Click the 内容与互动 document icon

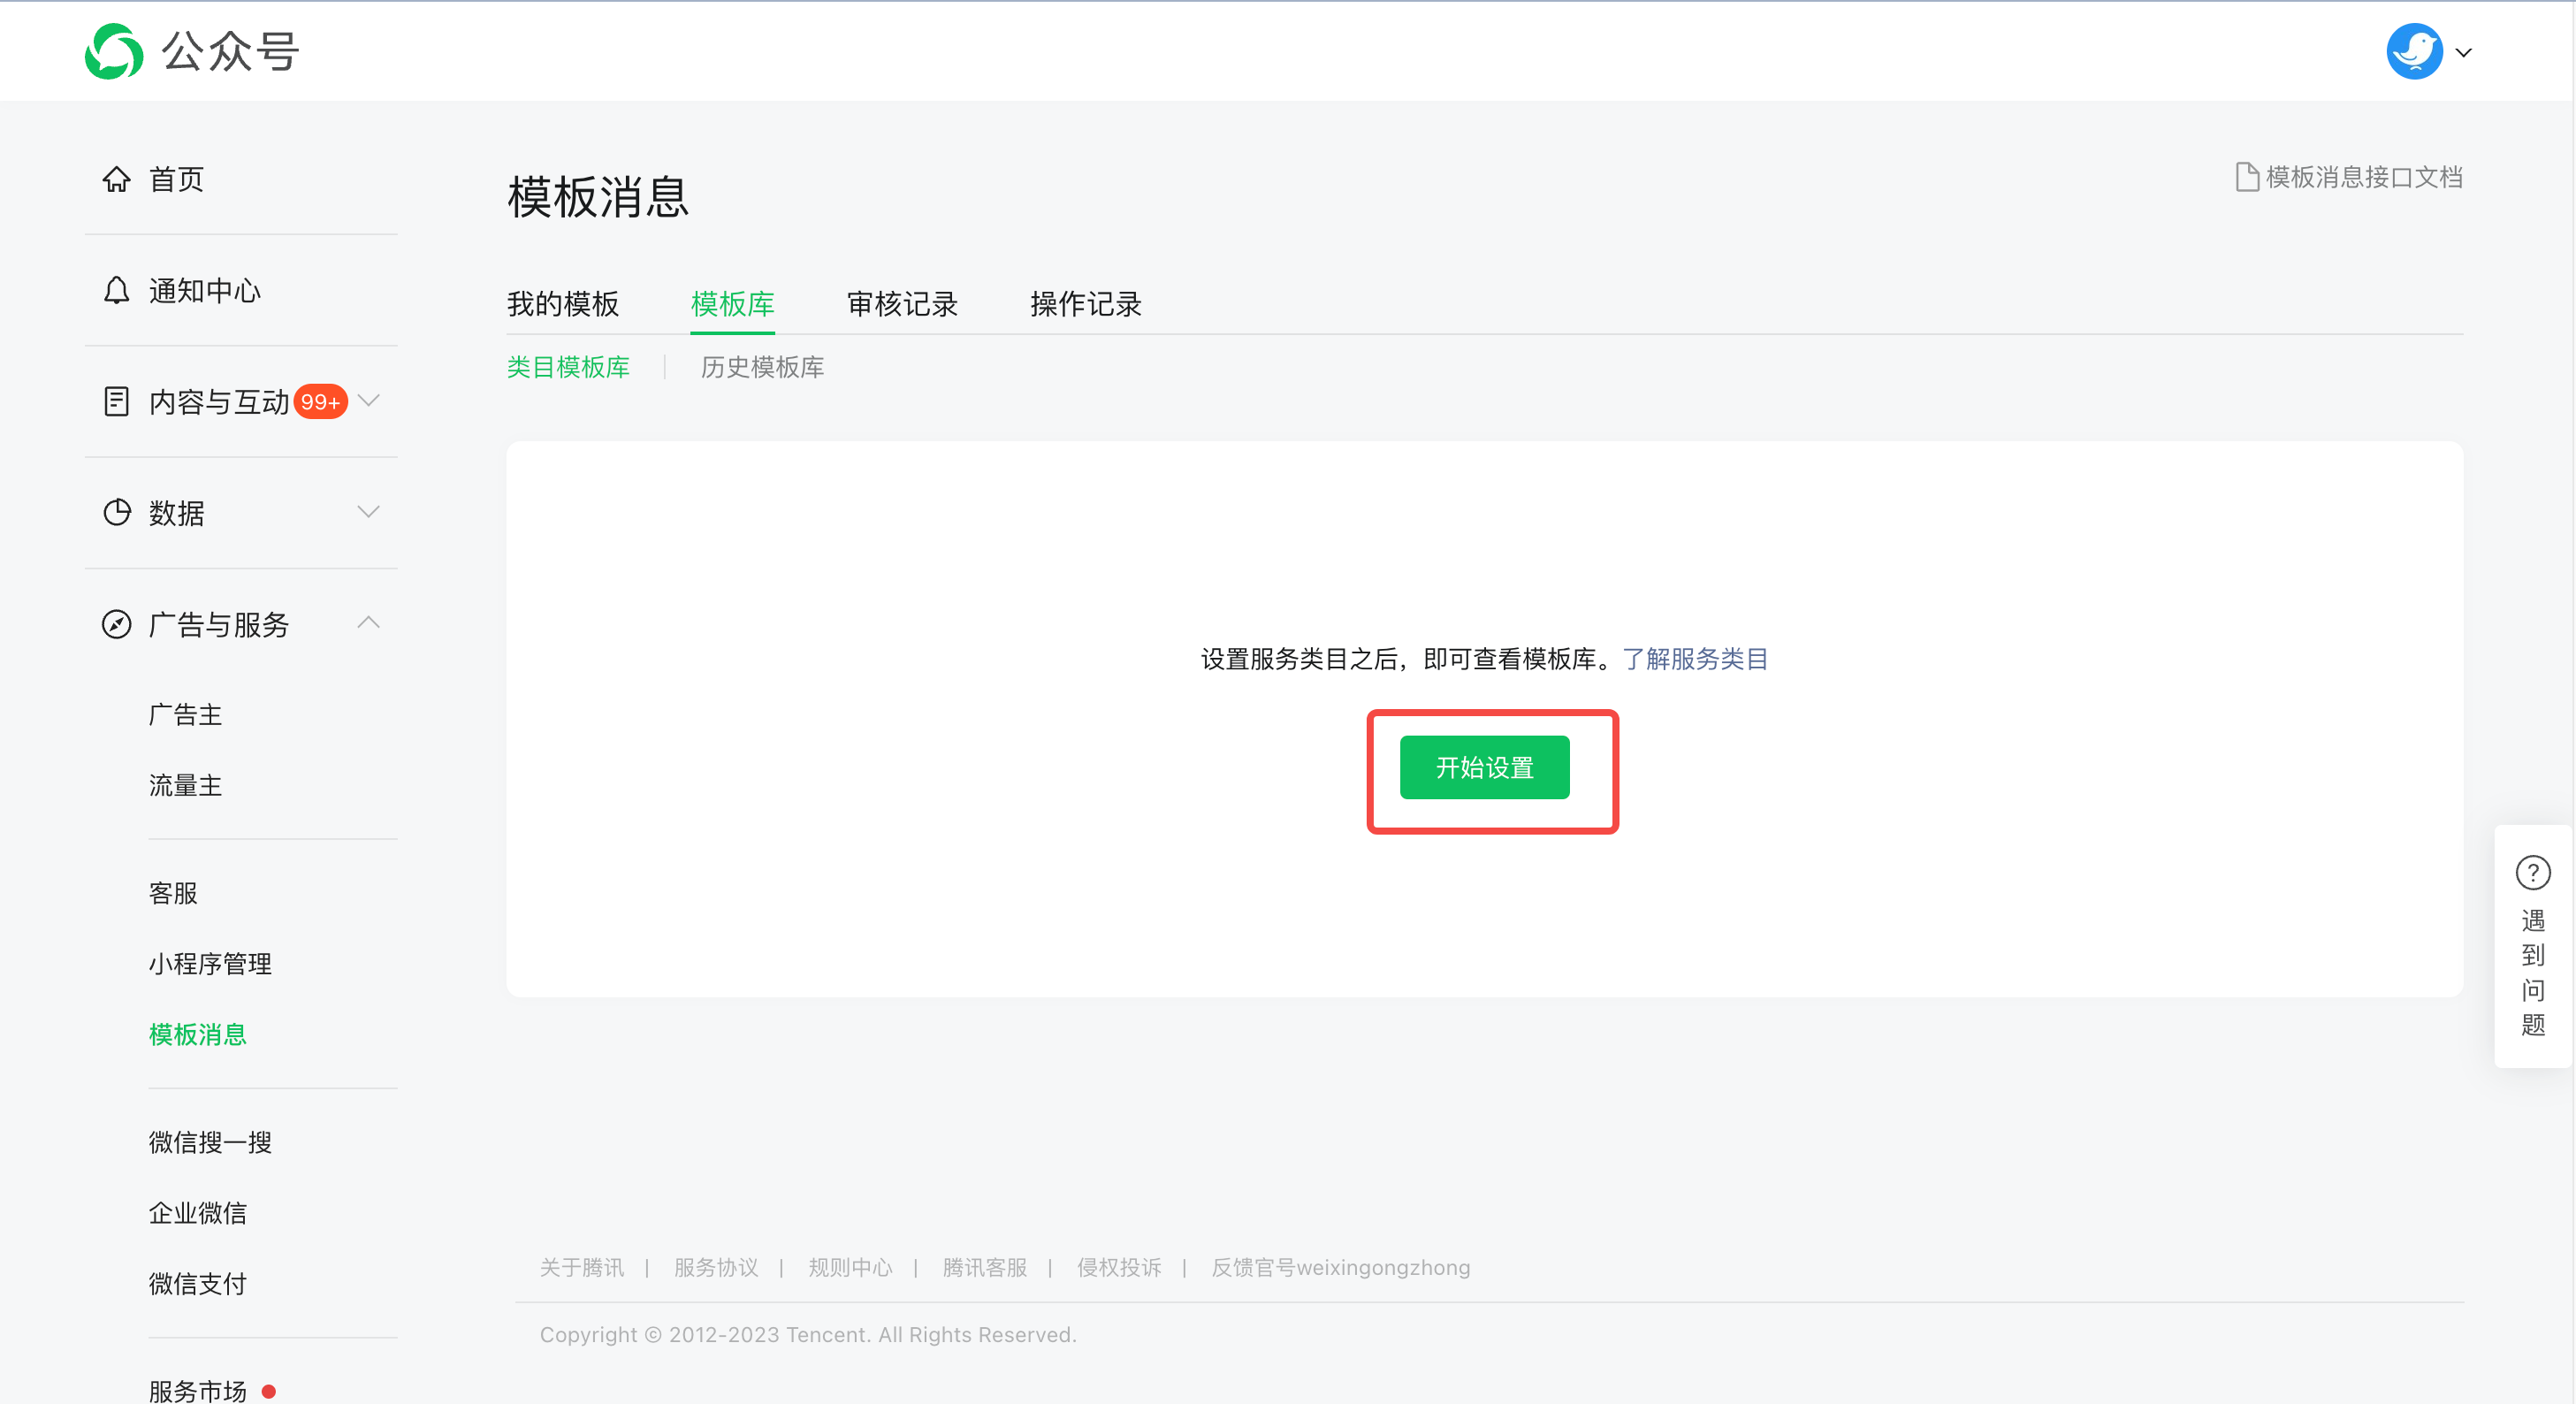[x=116, y=401]
